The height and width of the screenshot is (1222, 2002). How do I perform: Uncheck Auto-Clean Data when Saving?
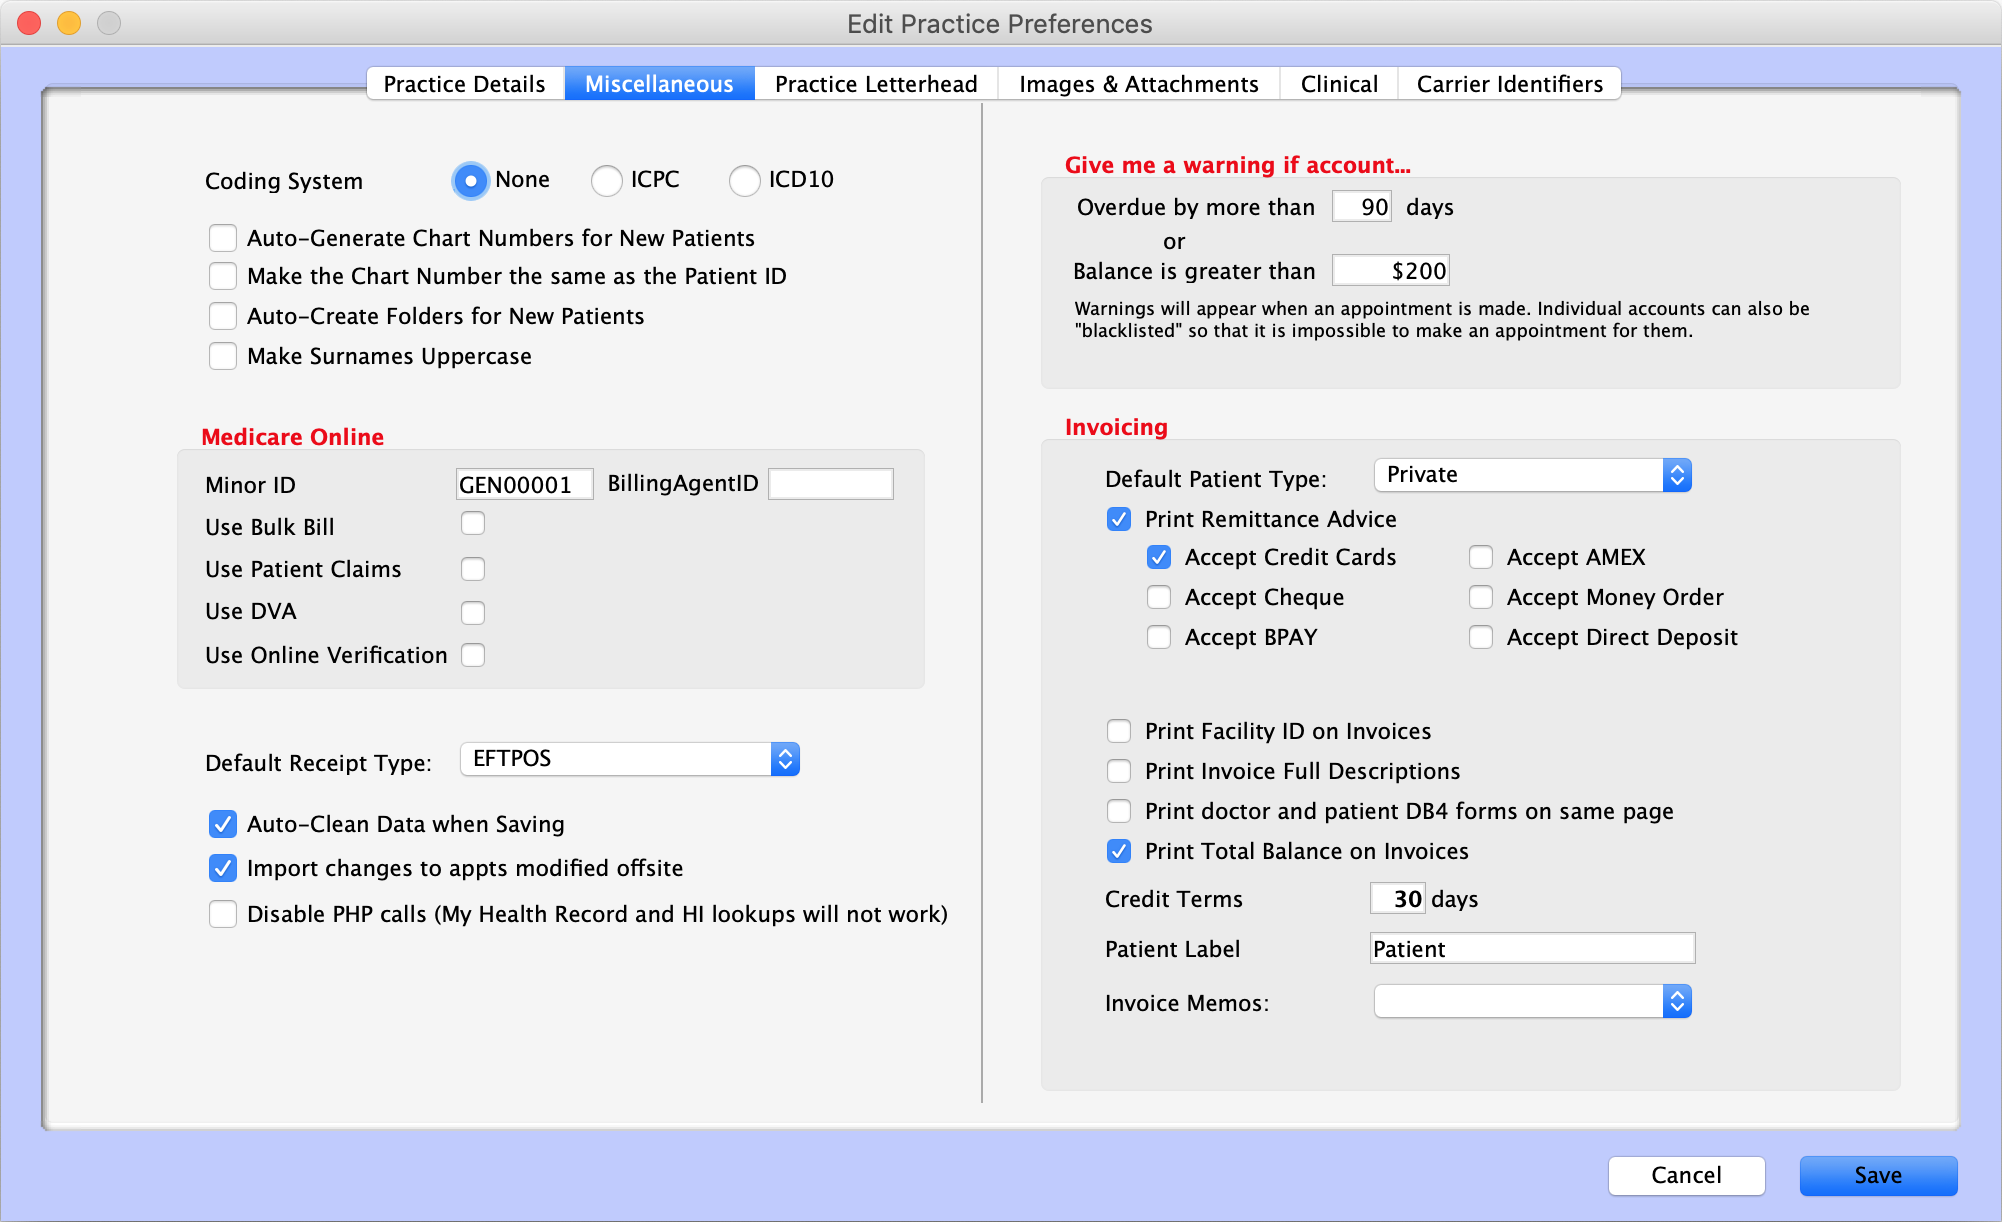click(223, 824)
